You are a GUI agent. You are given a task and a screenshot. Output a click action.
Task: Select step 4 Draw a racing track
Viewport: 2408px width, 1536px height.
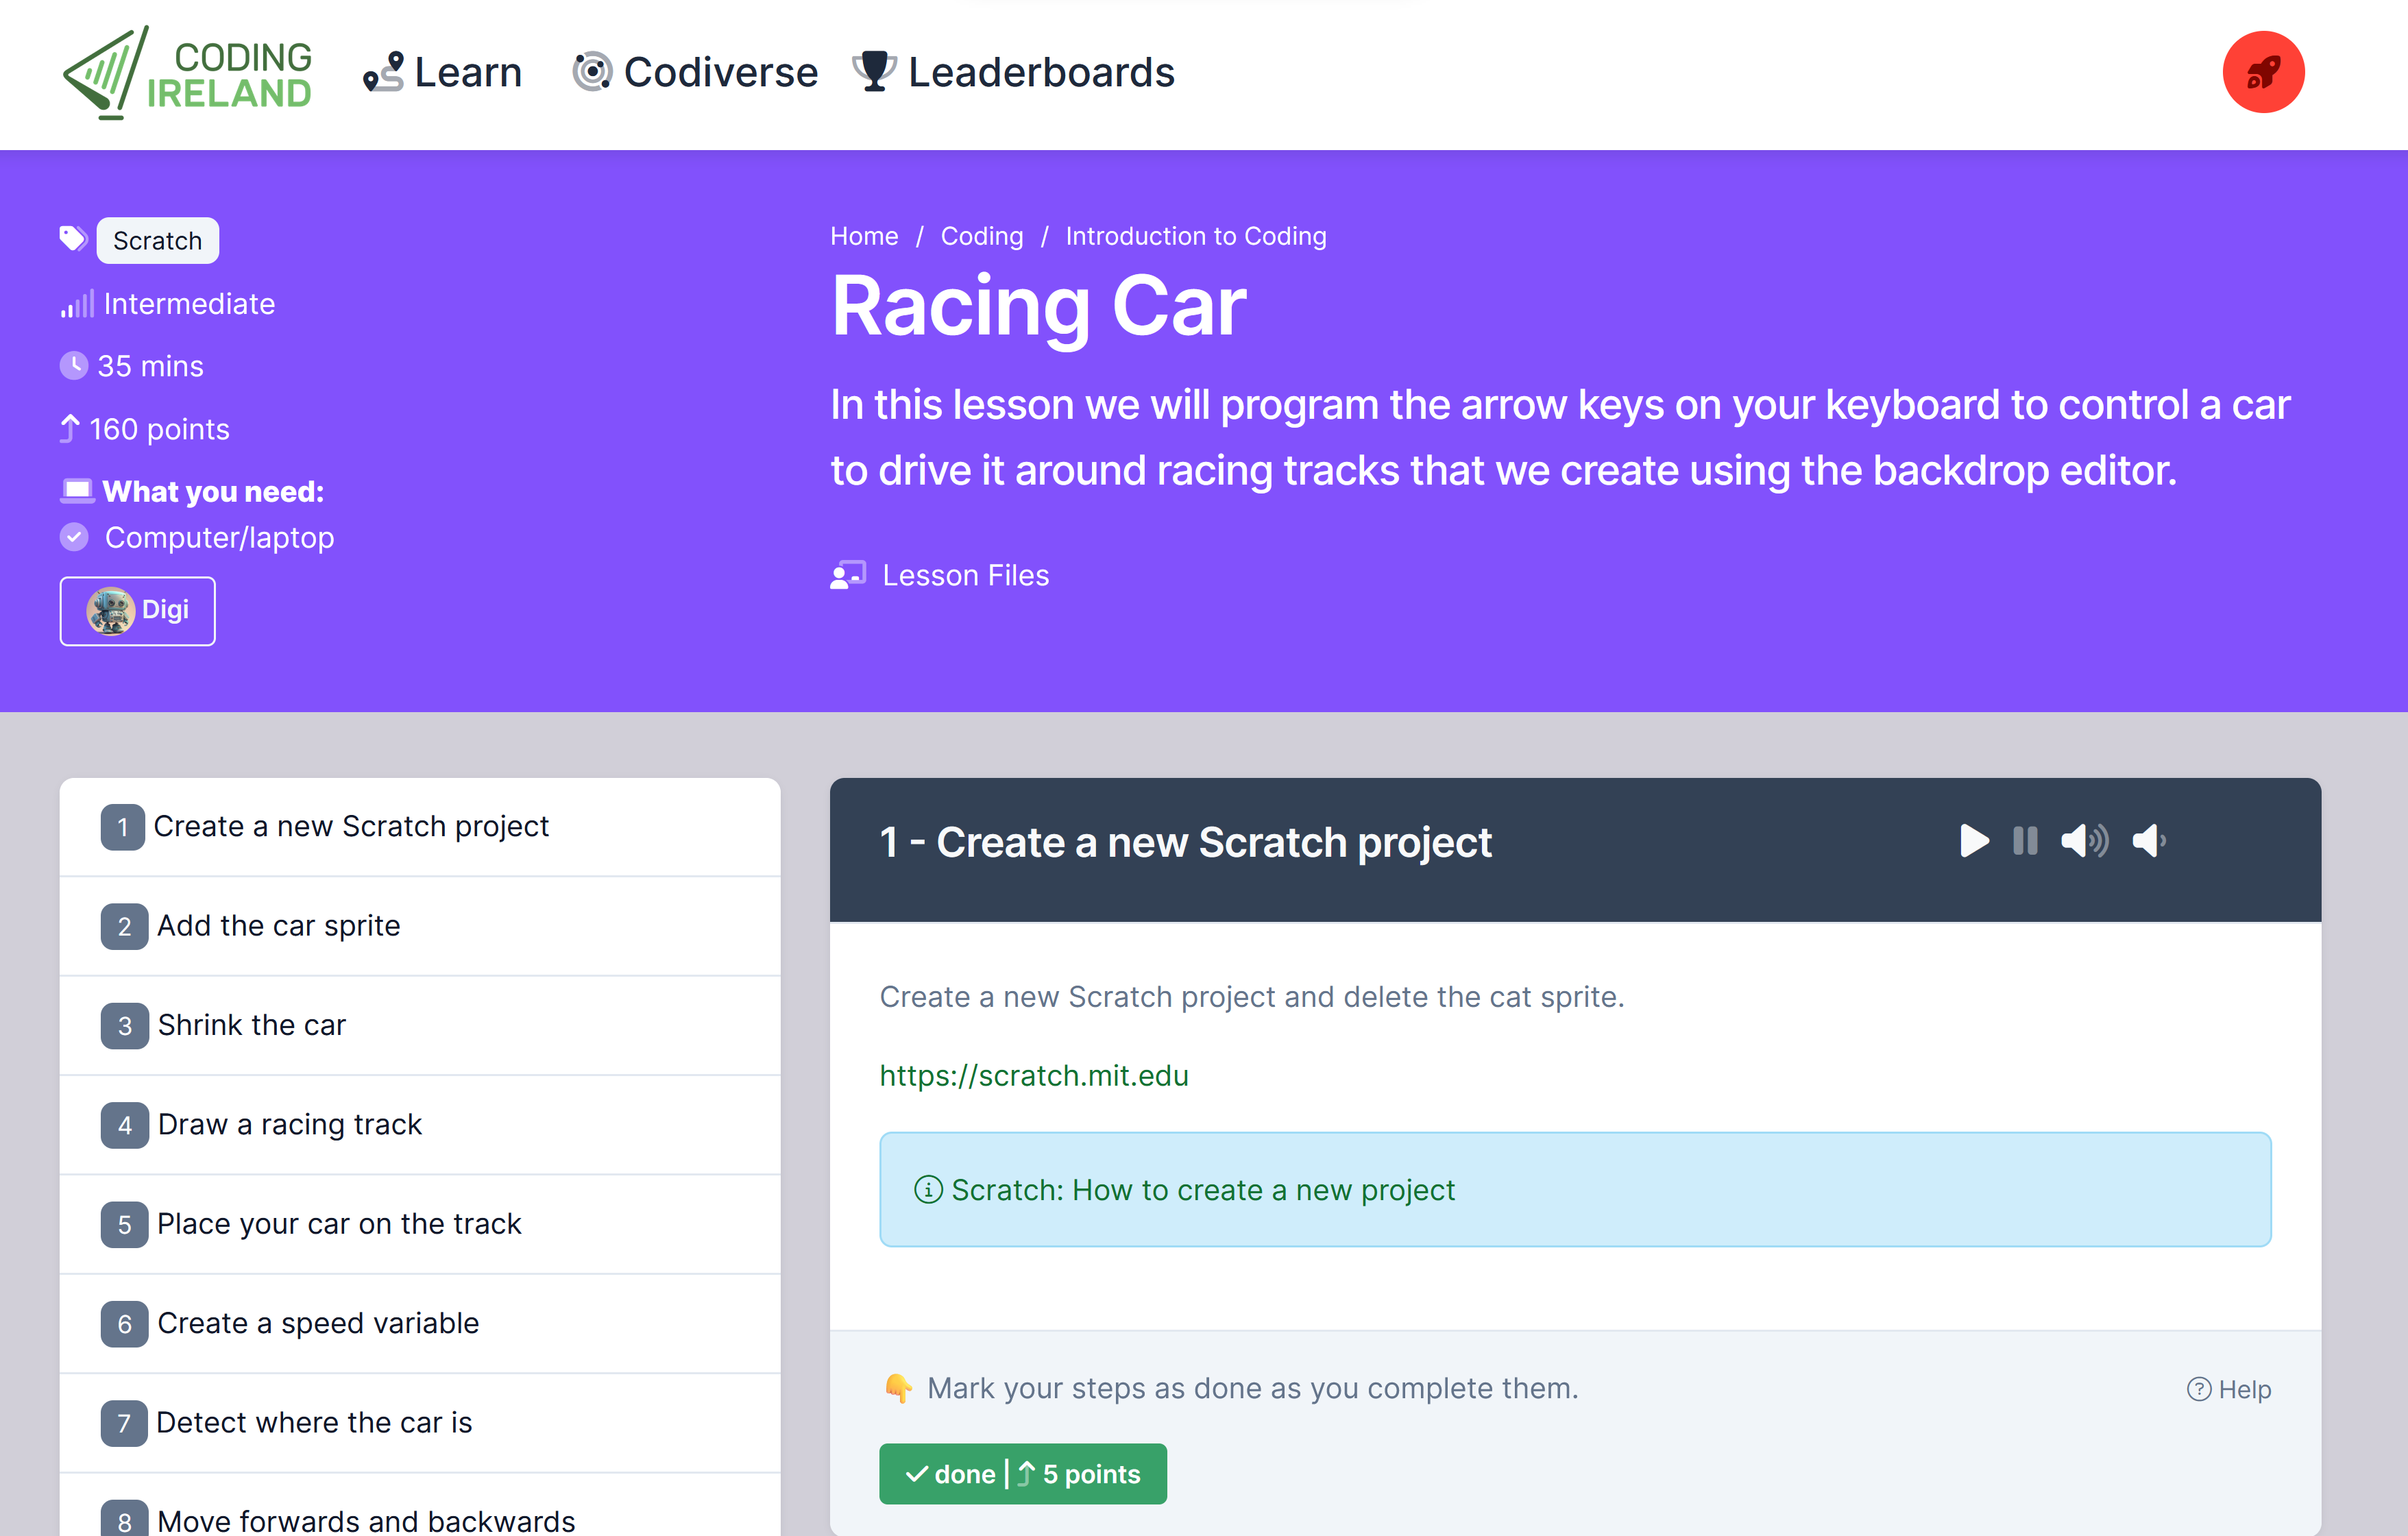[289, 1124]
